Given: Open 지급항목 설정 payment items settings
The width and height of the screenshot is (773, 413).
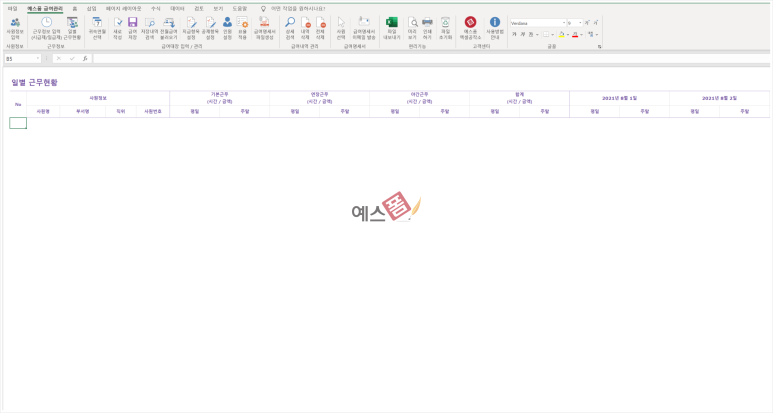Looking at the screenshot, I should click(x=191, y=29).
